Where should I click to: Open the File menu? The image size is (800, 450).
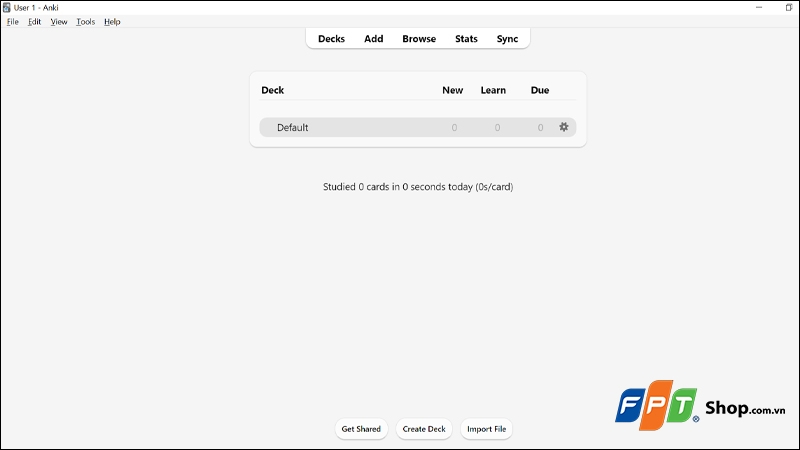click(12, 21)
